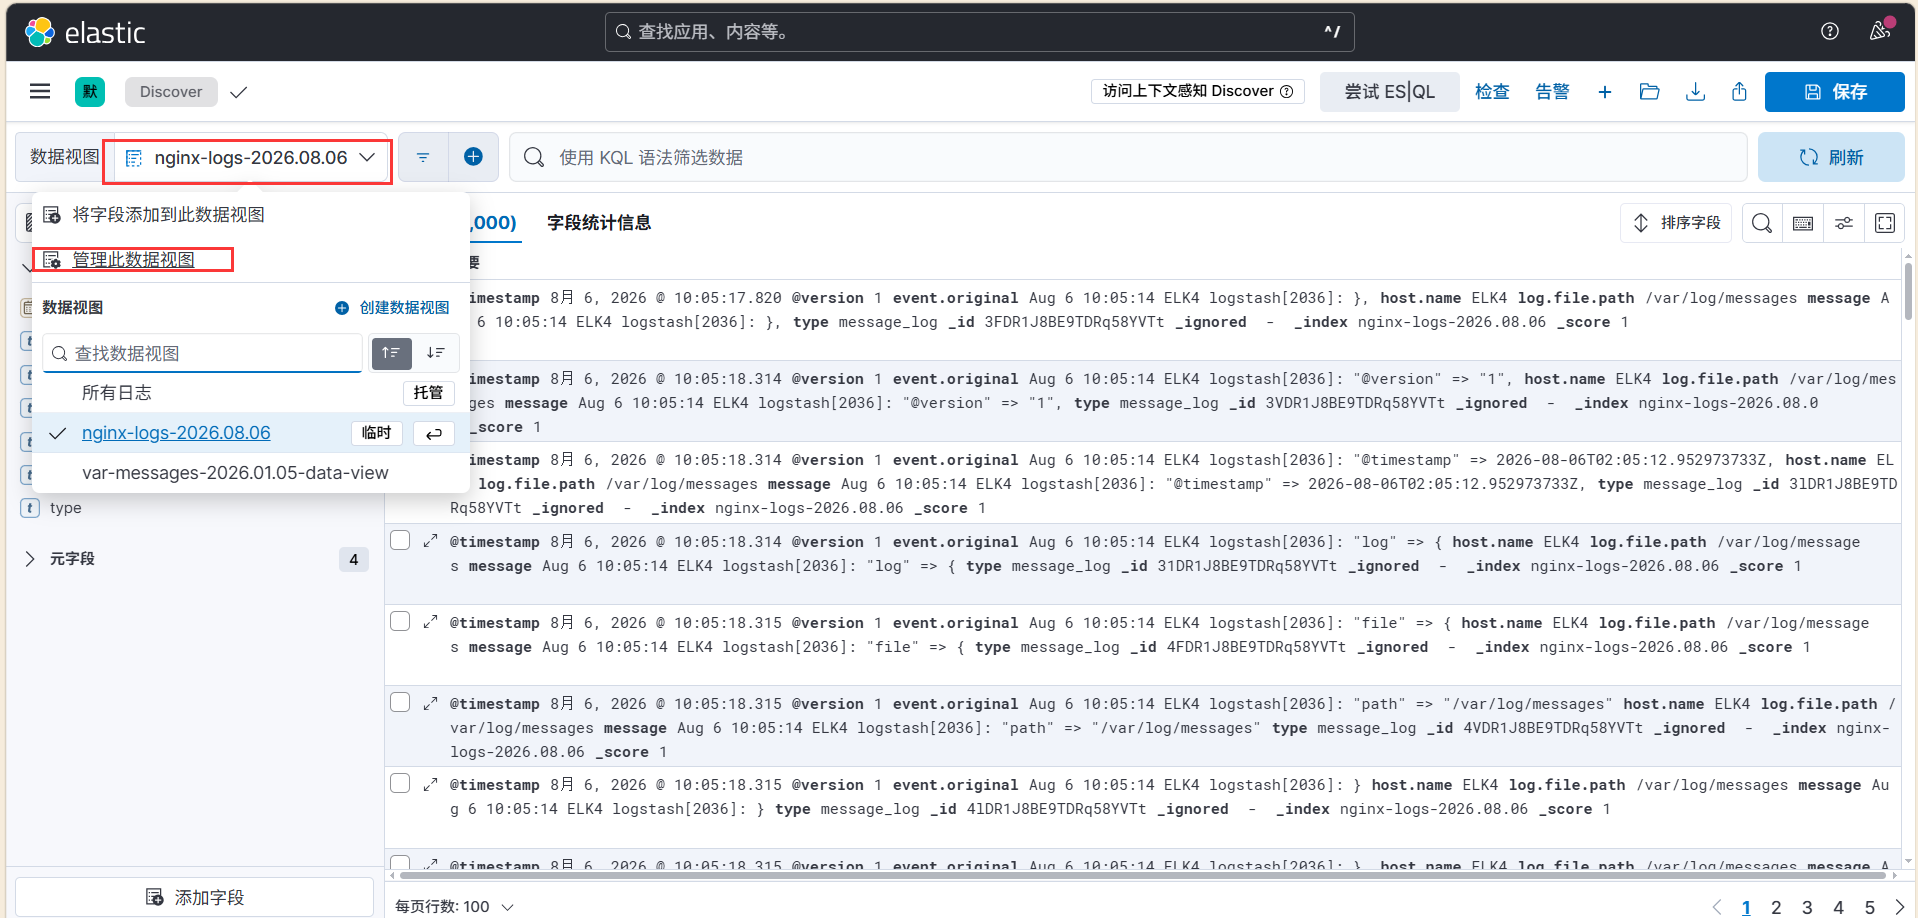Image resolution: width=1918 pixels, height=918 pixels.
Task: Open the nginx-logs-2026.08.06 data view dropdown
Action: tap(250, 158)
